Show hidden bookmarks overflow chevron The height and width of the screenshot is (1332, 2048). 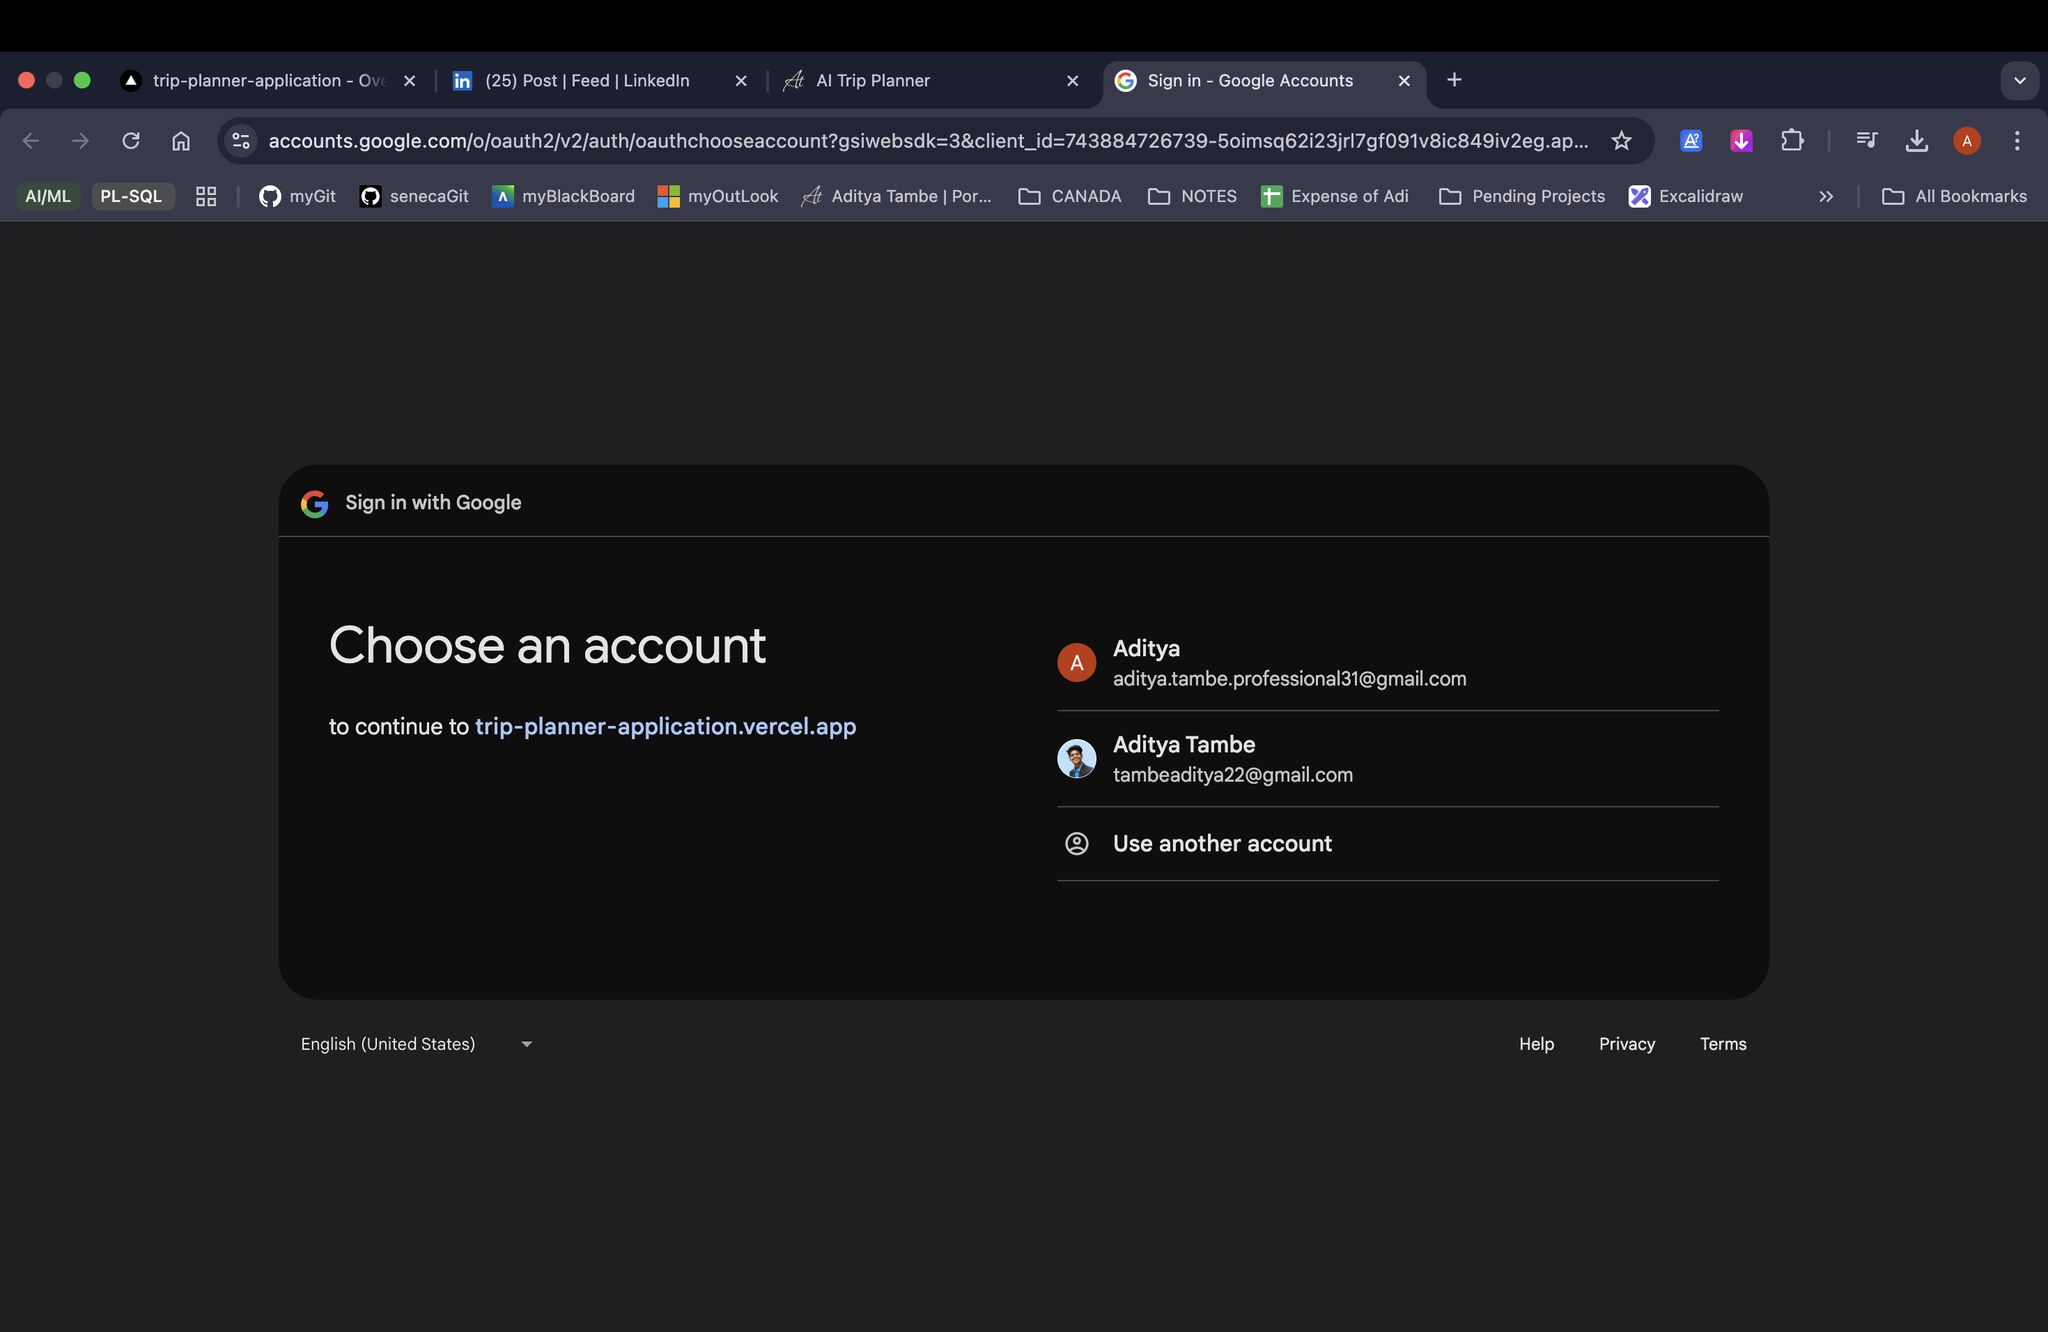point(1826,197)
